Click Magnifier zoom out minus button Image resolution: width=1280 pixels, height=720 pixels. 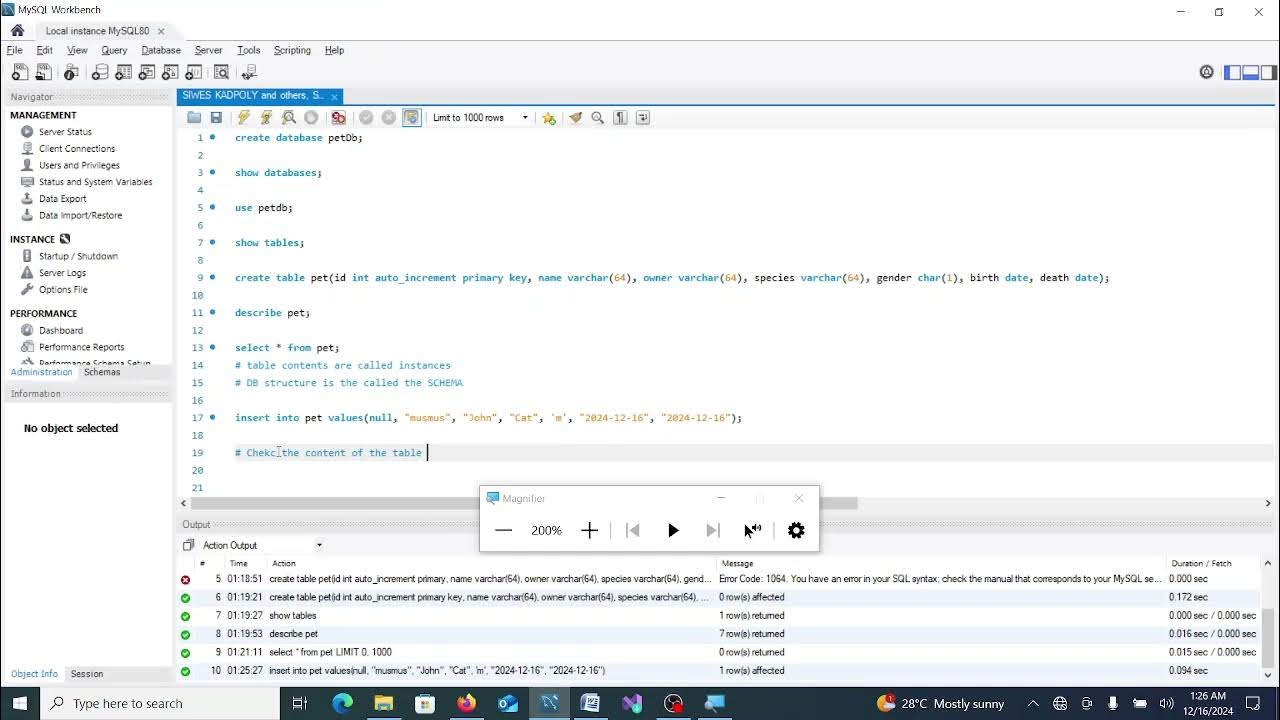coord(503,530)
